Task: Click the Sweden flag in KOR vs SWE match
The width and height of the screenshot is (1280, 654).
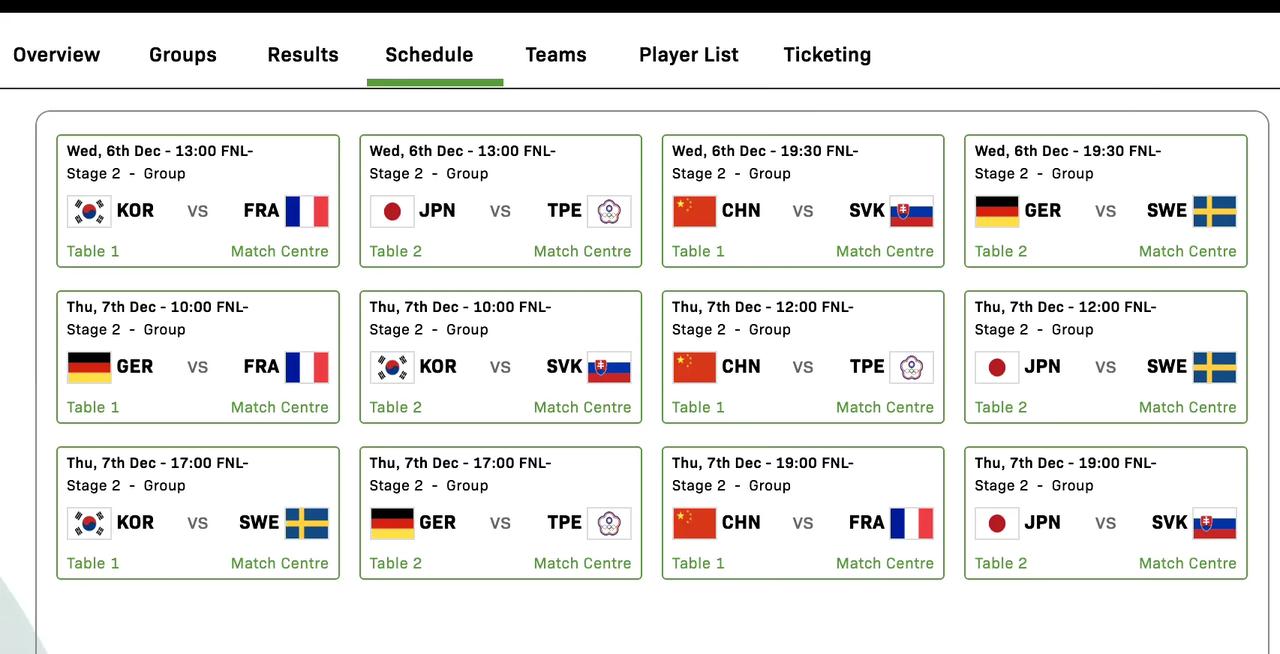Action: pos(307,523)
